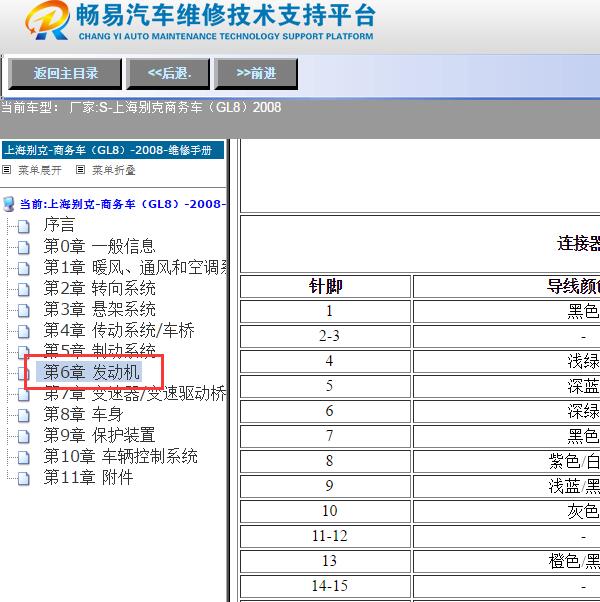Click the page icon next to 第2章 转向系统
This screenshot has height=602, width=600.
click(24, 290)
